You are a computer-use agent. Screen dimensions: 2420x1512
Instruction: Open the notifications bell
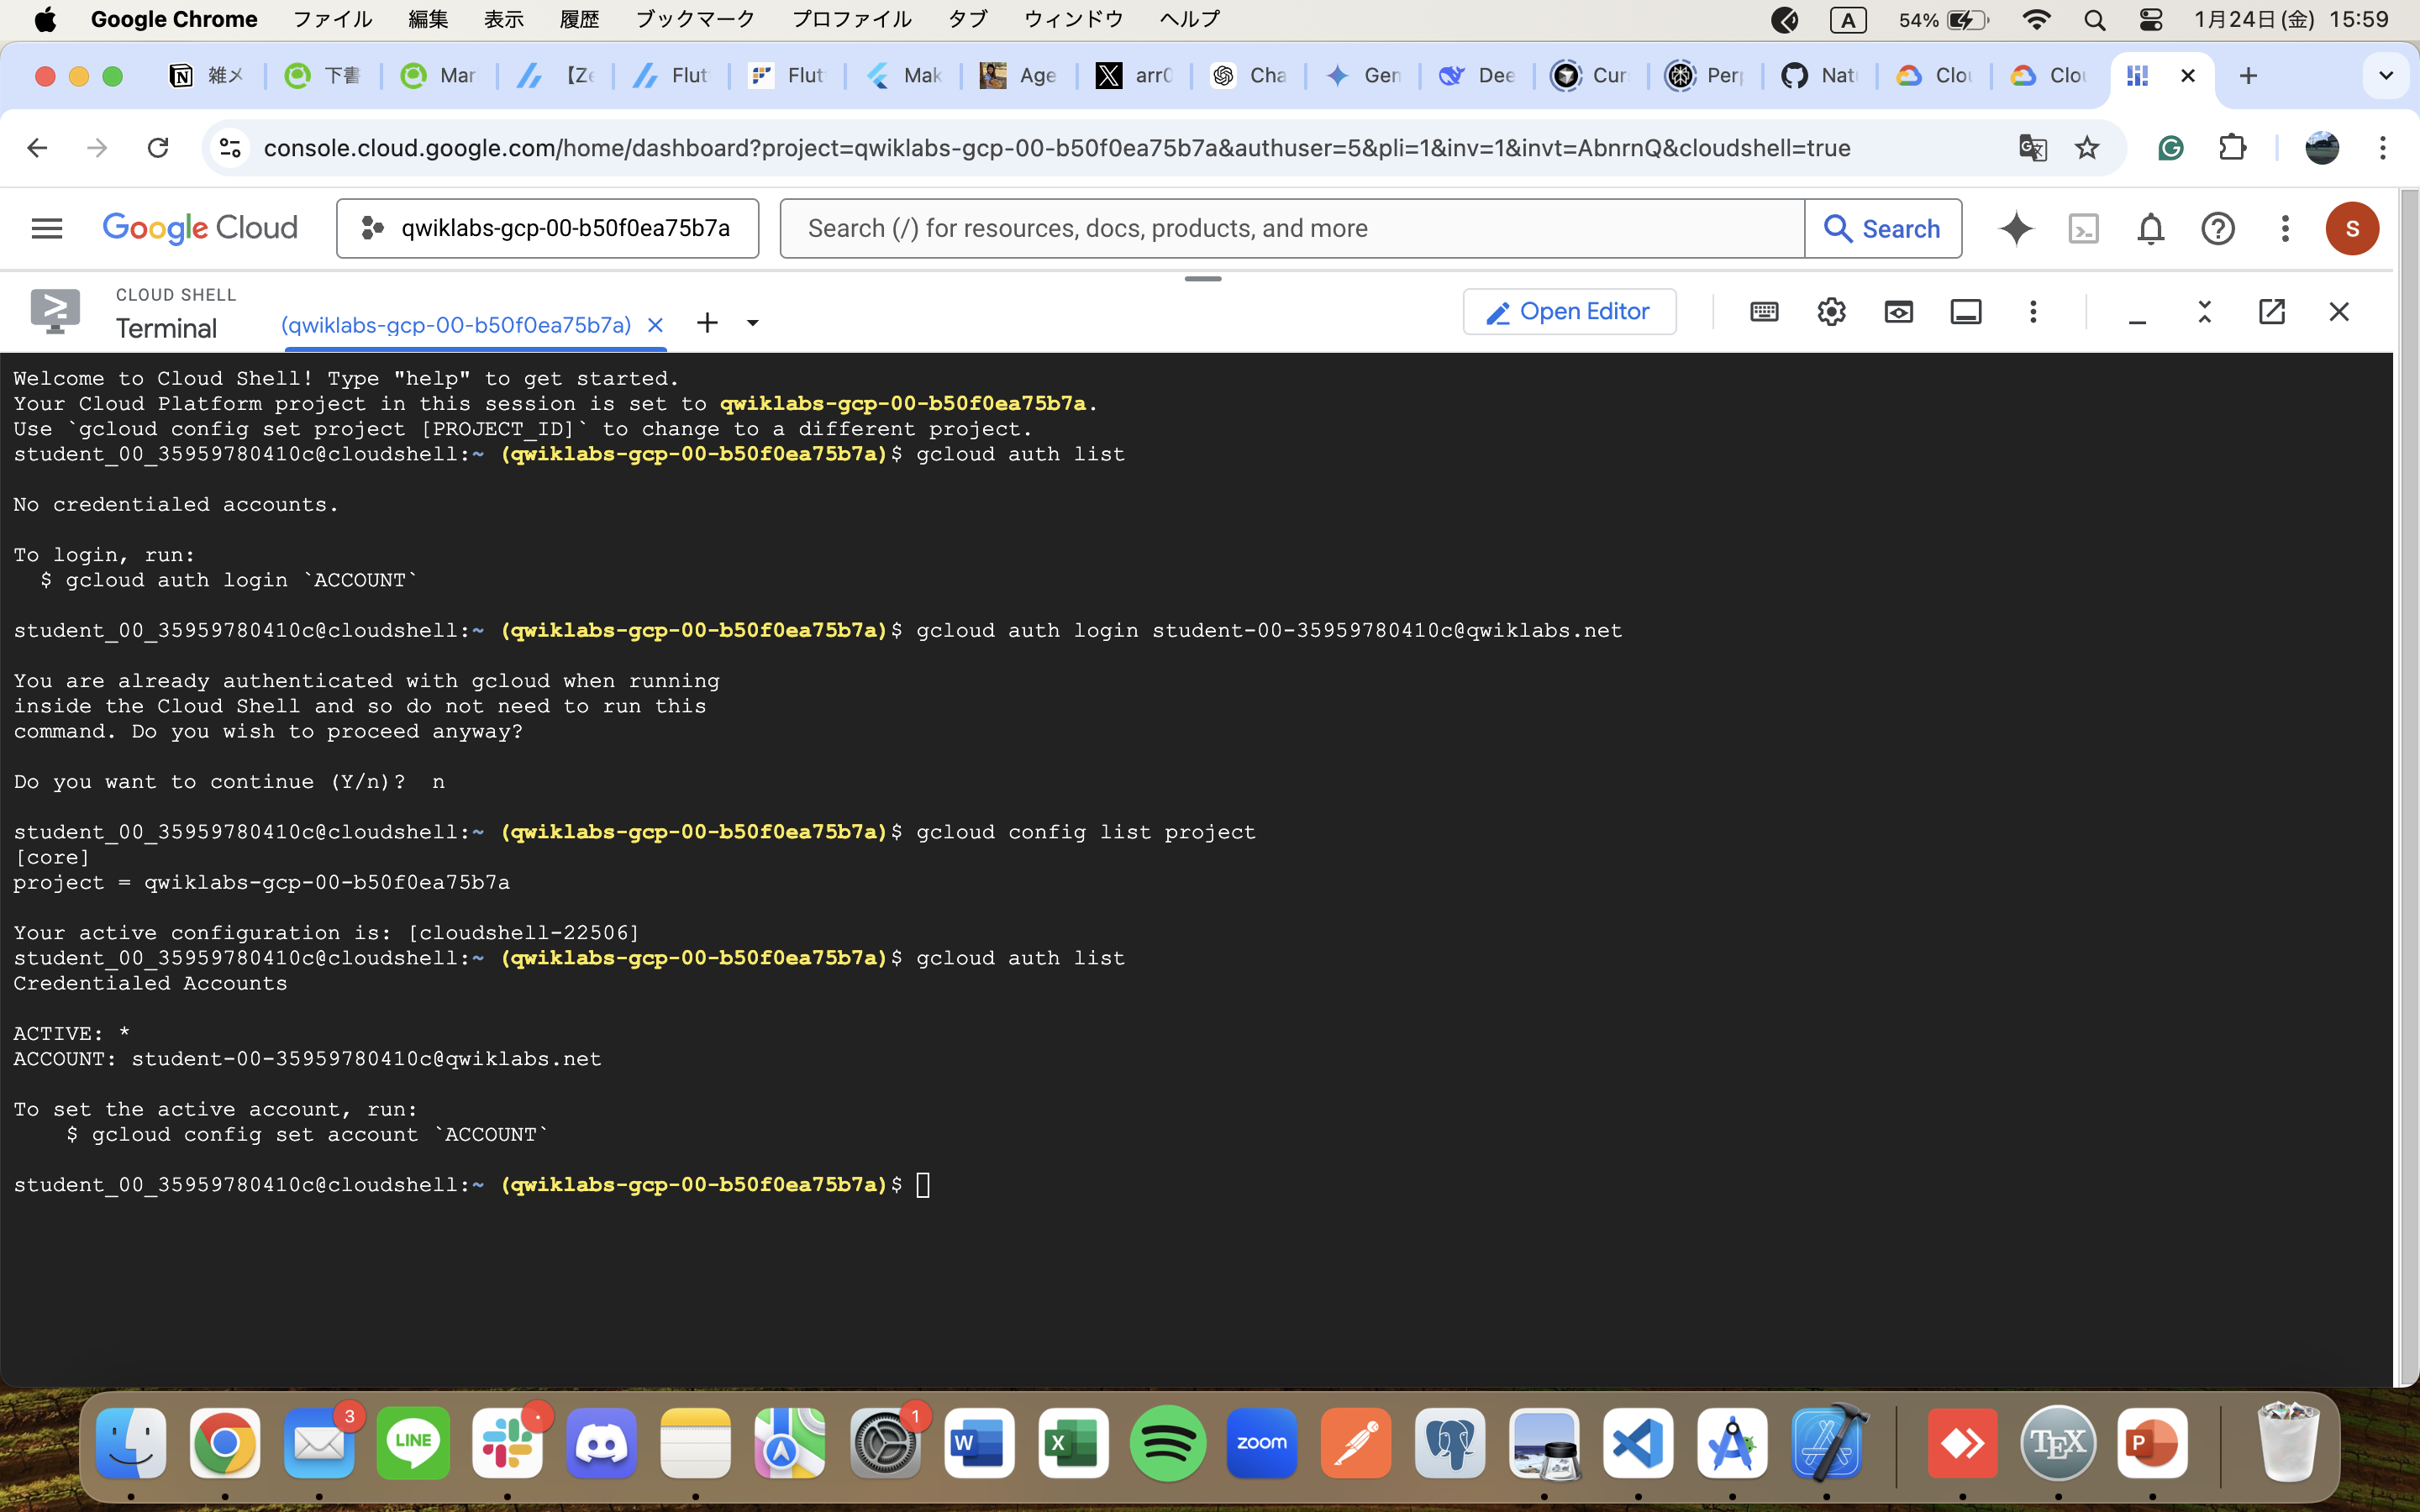(x=2151, y=228)
